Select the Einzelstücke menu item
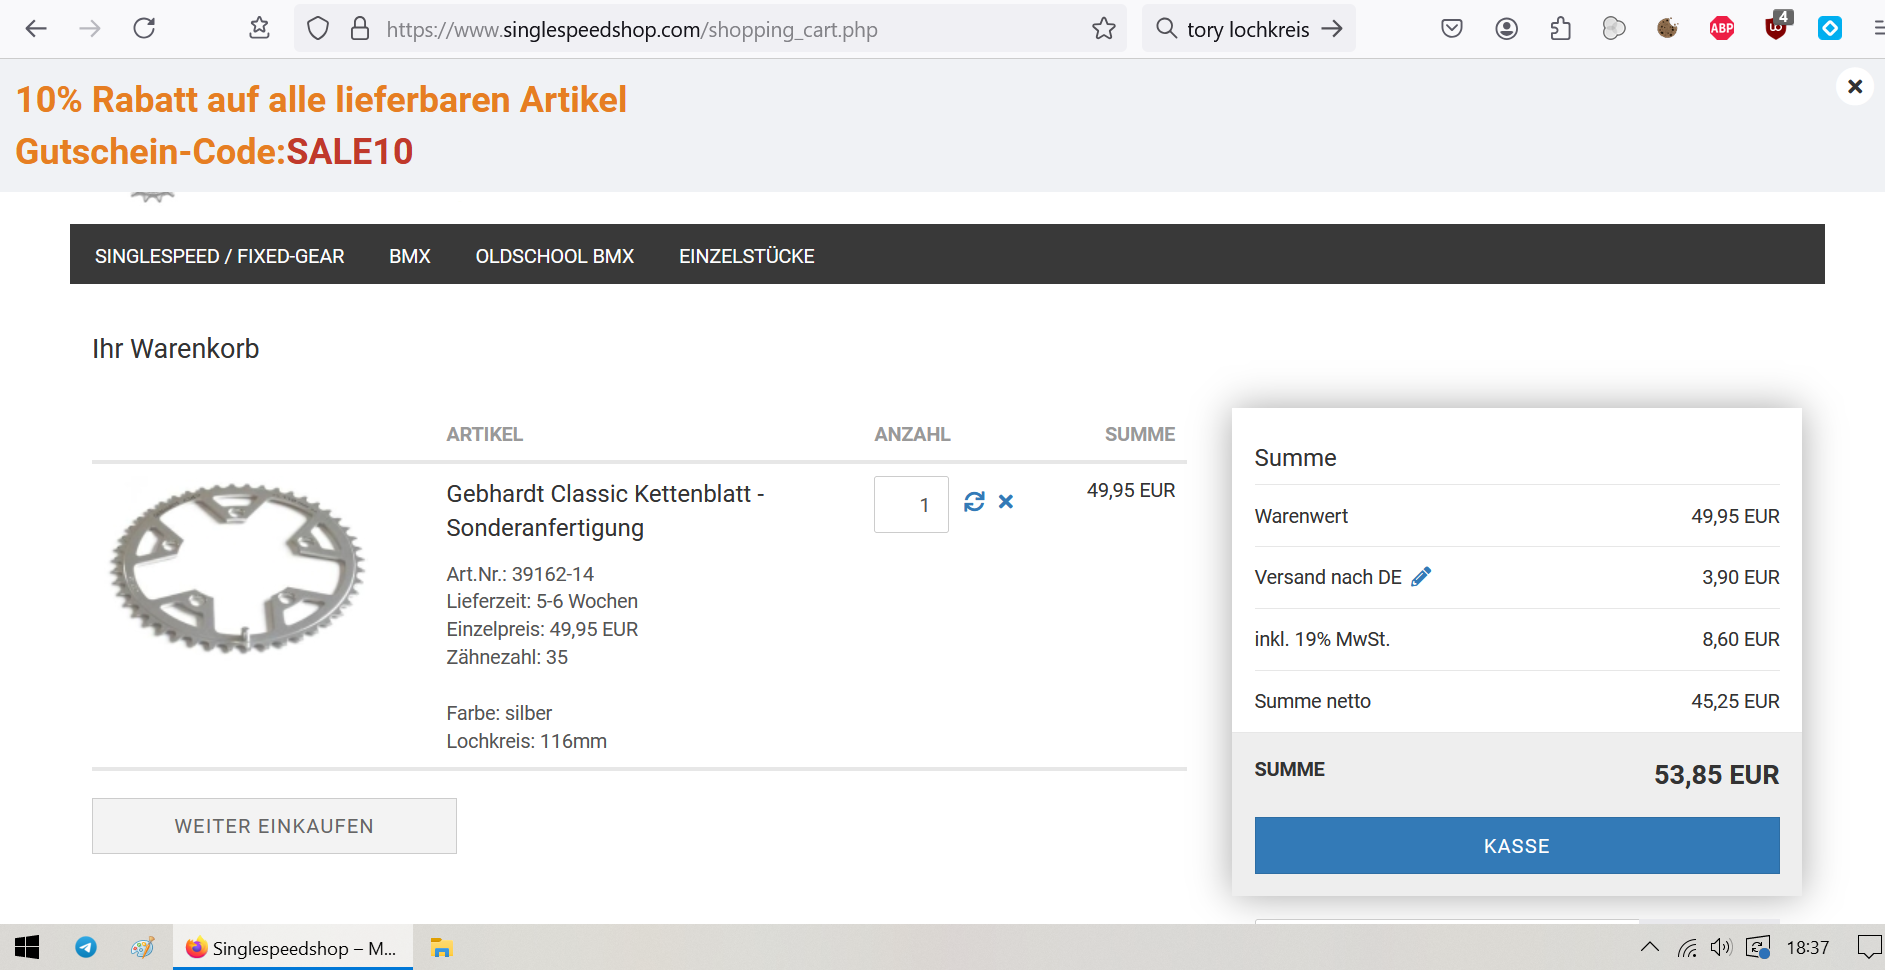The image size is (1885, 973). pos(746,256)
